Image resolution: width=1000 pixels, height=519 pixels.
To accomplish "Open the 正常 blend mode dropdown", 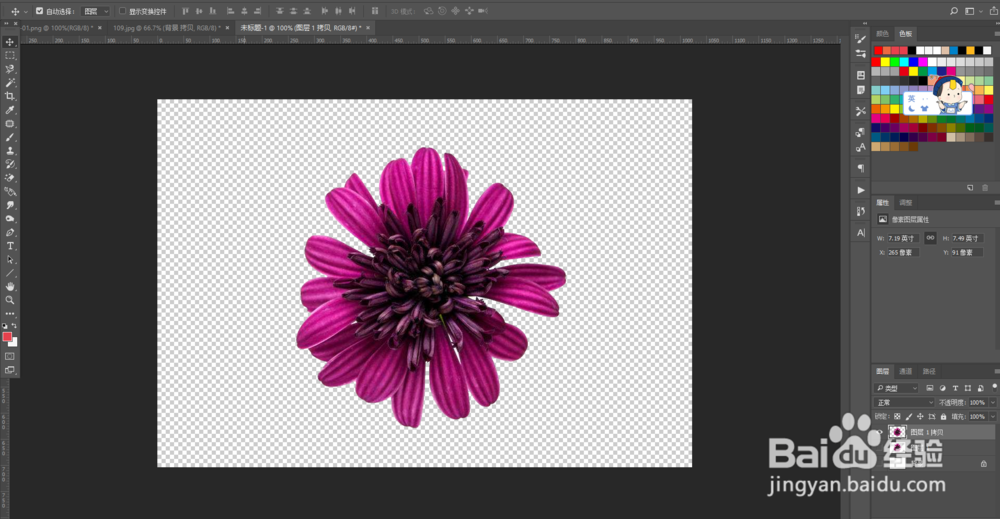I will click(x=904, y=402).
